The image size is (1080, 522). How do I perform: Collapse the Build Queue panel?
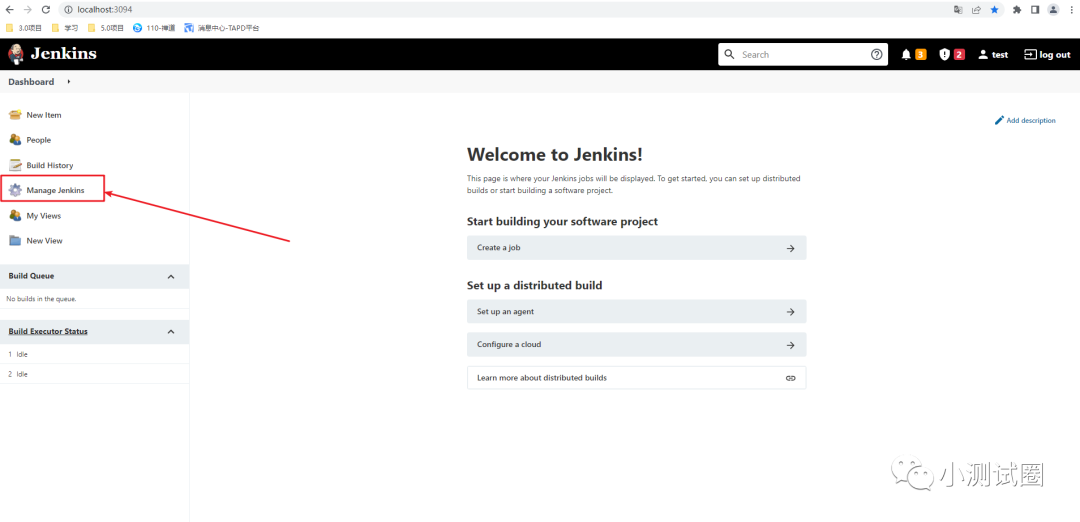(172, 276)
